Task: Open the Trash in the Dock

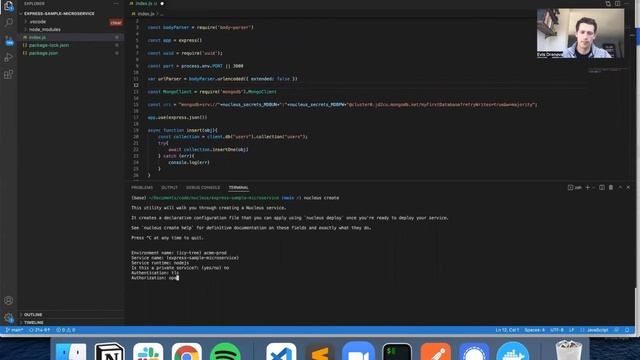Action: tap(569, 351)
